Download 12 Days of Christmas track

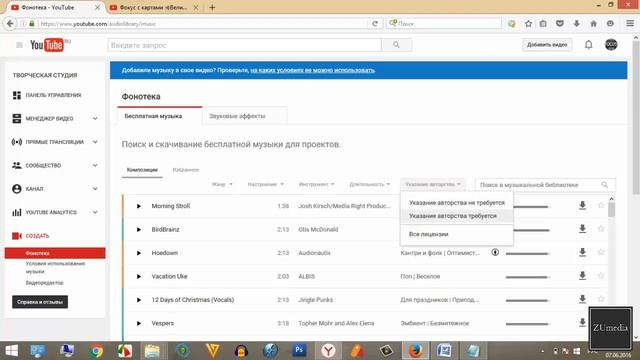coord(582,299)
